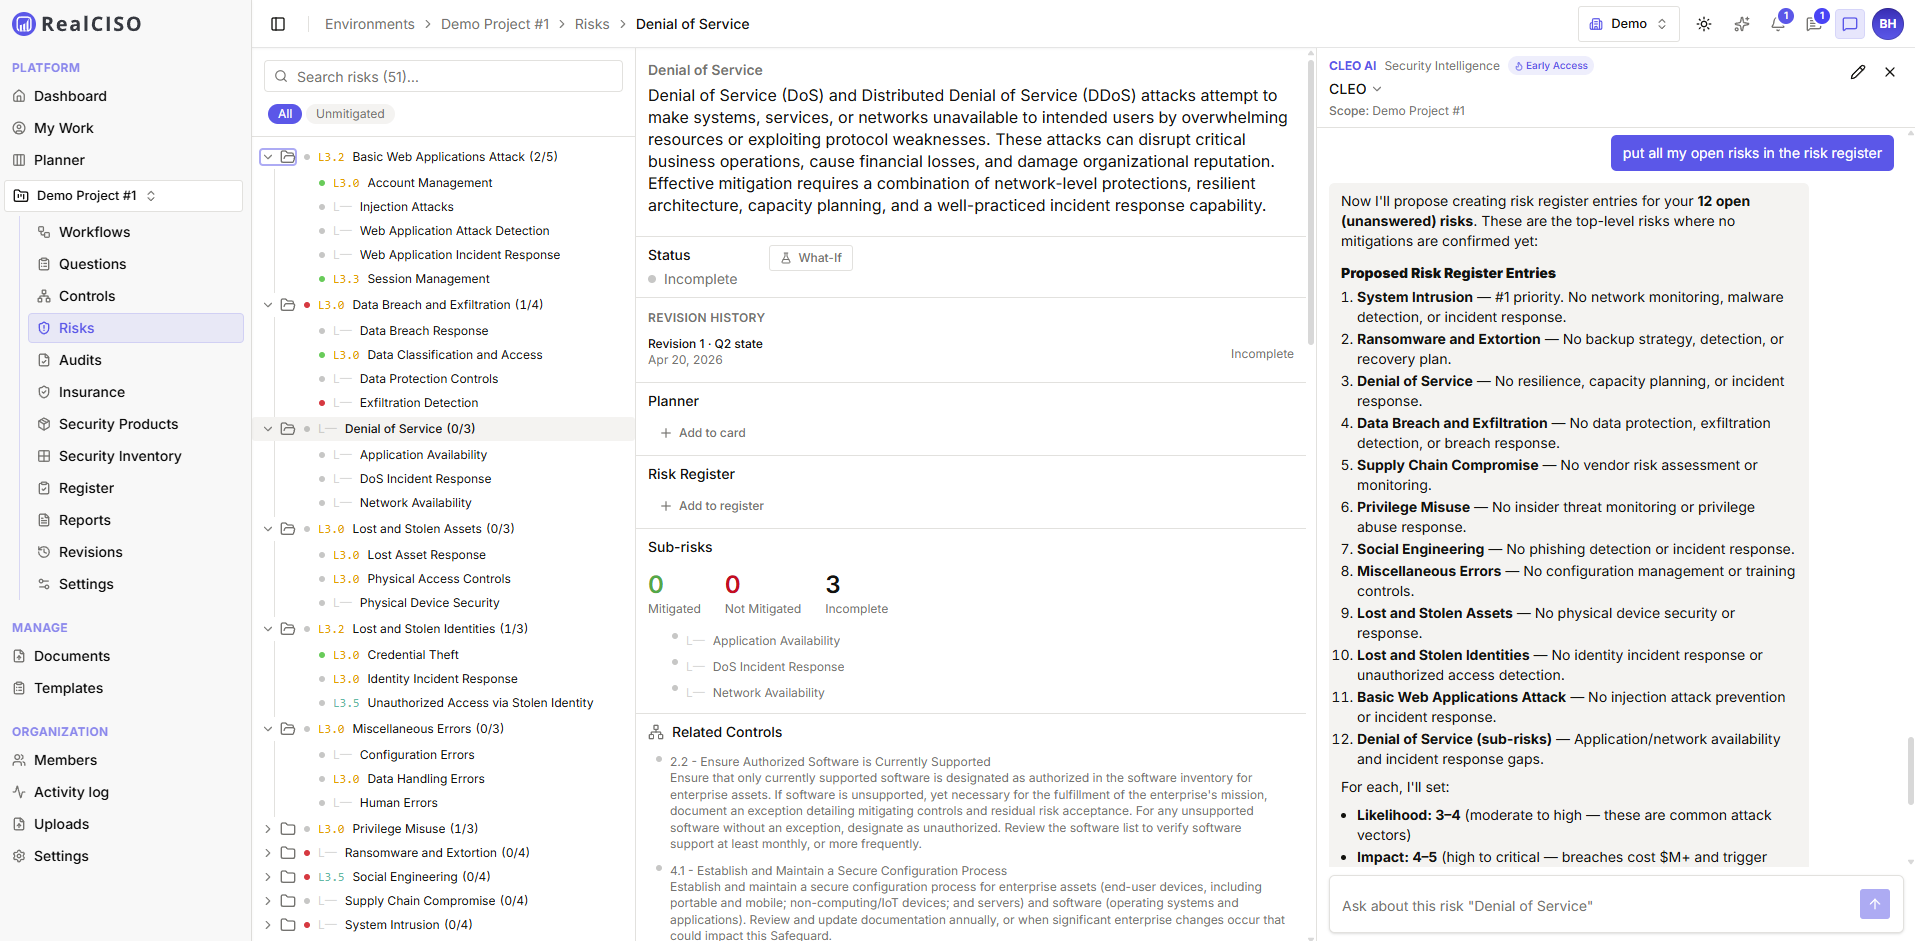Click the What-If button
This screenshot has height=941, width=1915.
811,258
